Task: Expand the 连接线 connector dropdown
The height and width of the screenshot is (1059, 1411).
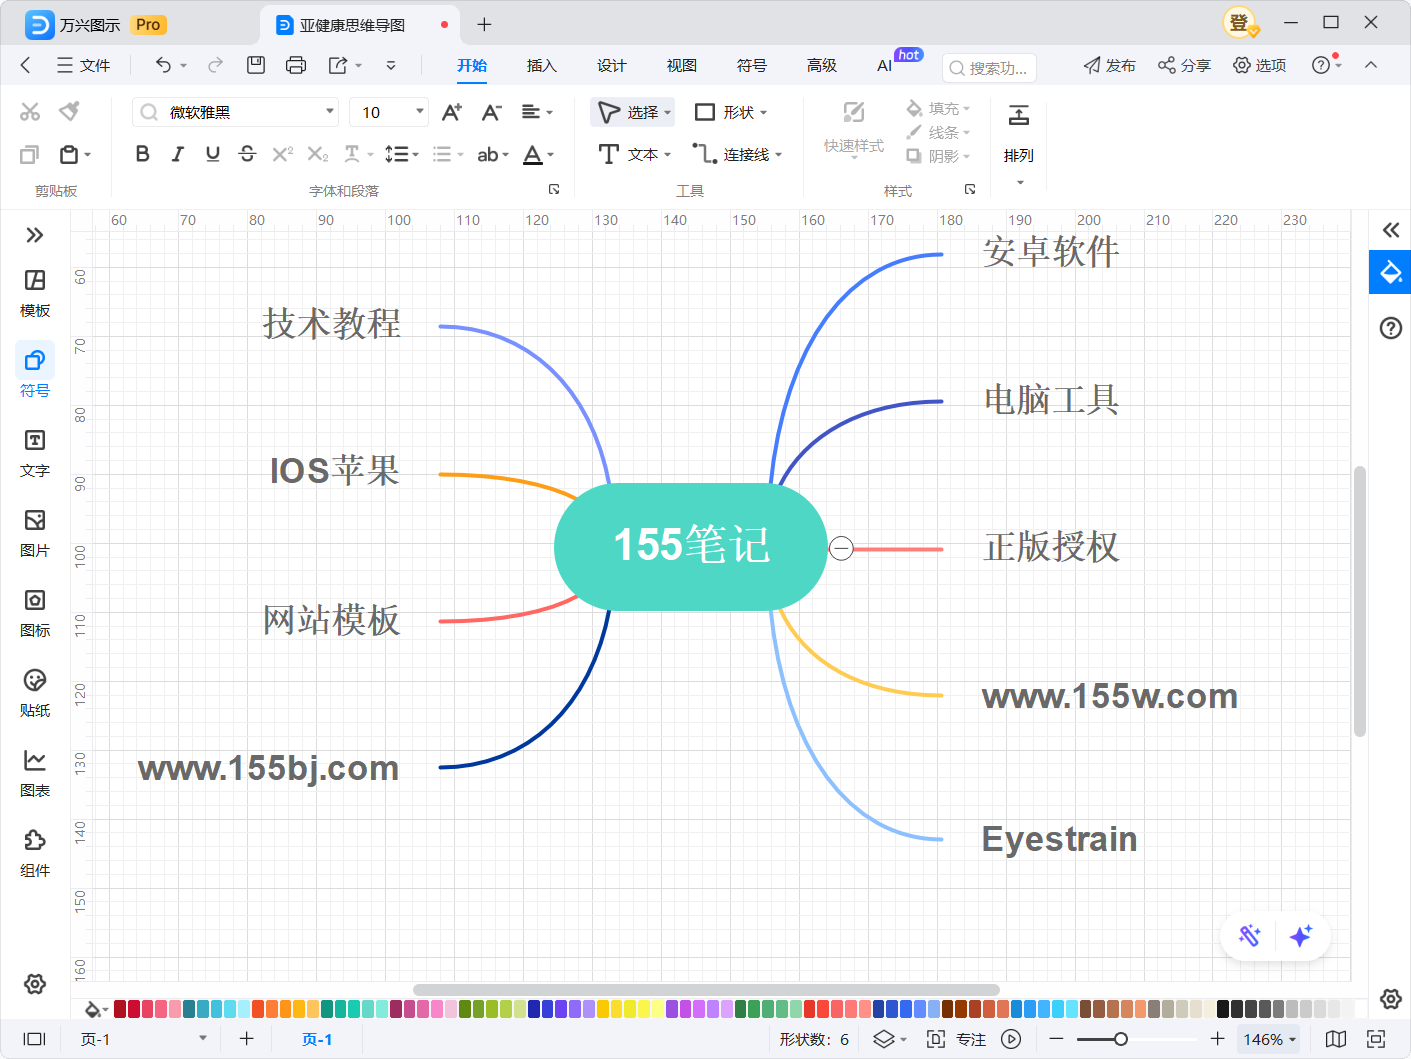Action: (x=778, y=155)
